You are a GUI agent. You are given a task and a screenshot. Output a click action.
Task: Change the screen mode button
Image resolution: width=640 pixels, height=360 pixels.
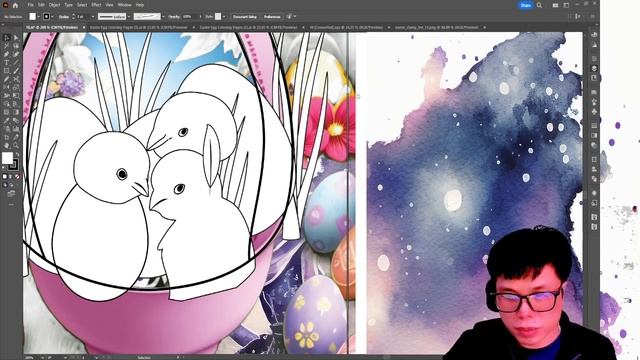(11, 193)
